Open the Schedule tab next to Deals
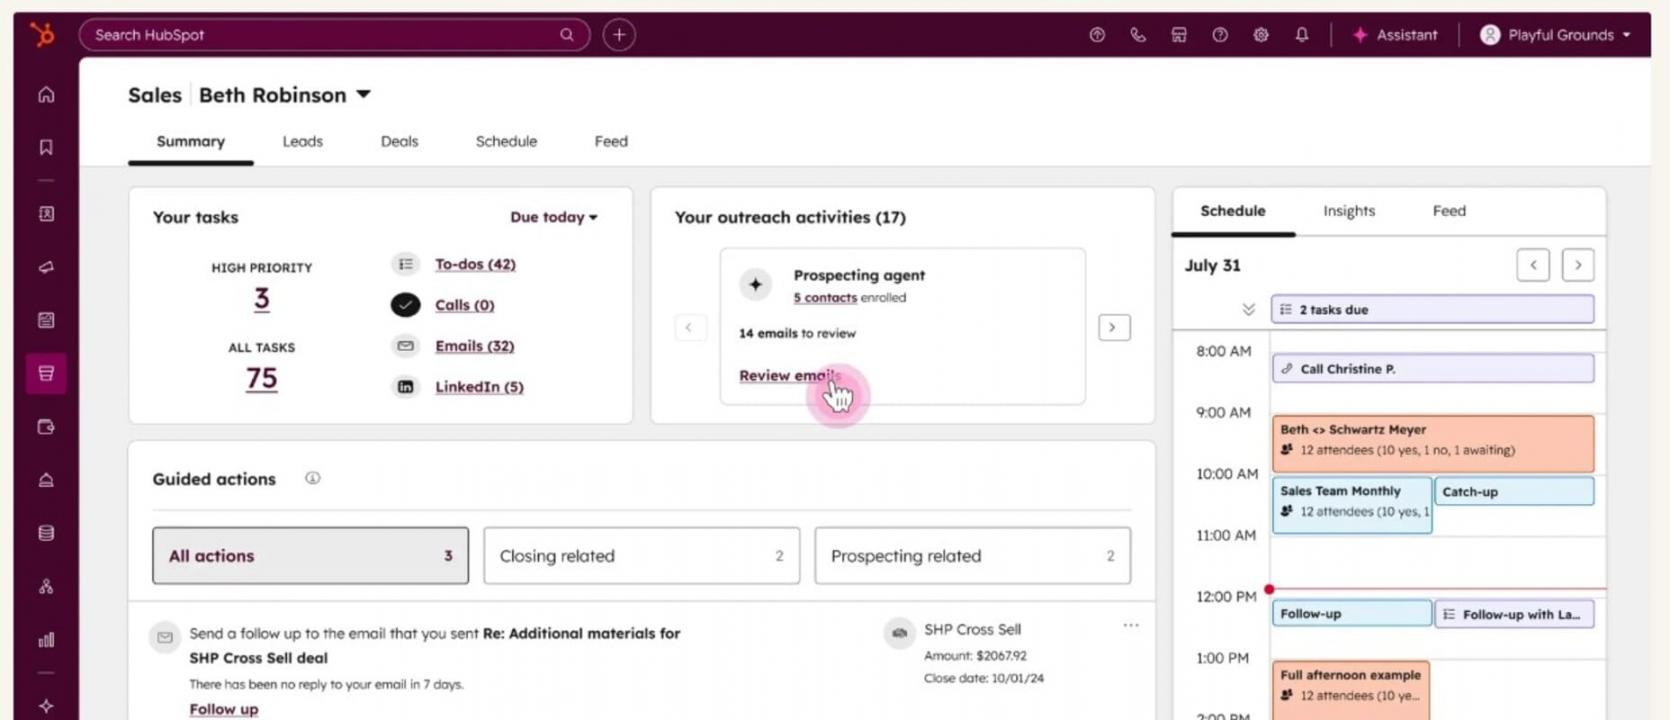Viewport: 1670px width, 720px height. [507, 142]
